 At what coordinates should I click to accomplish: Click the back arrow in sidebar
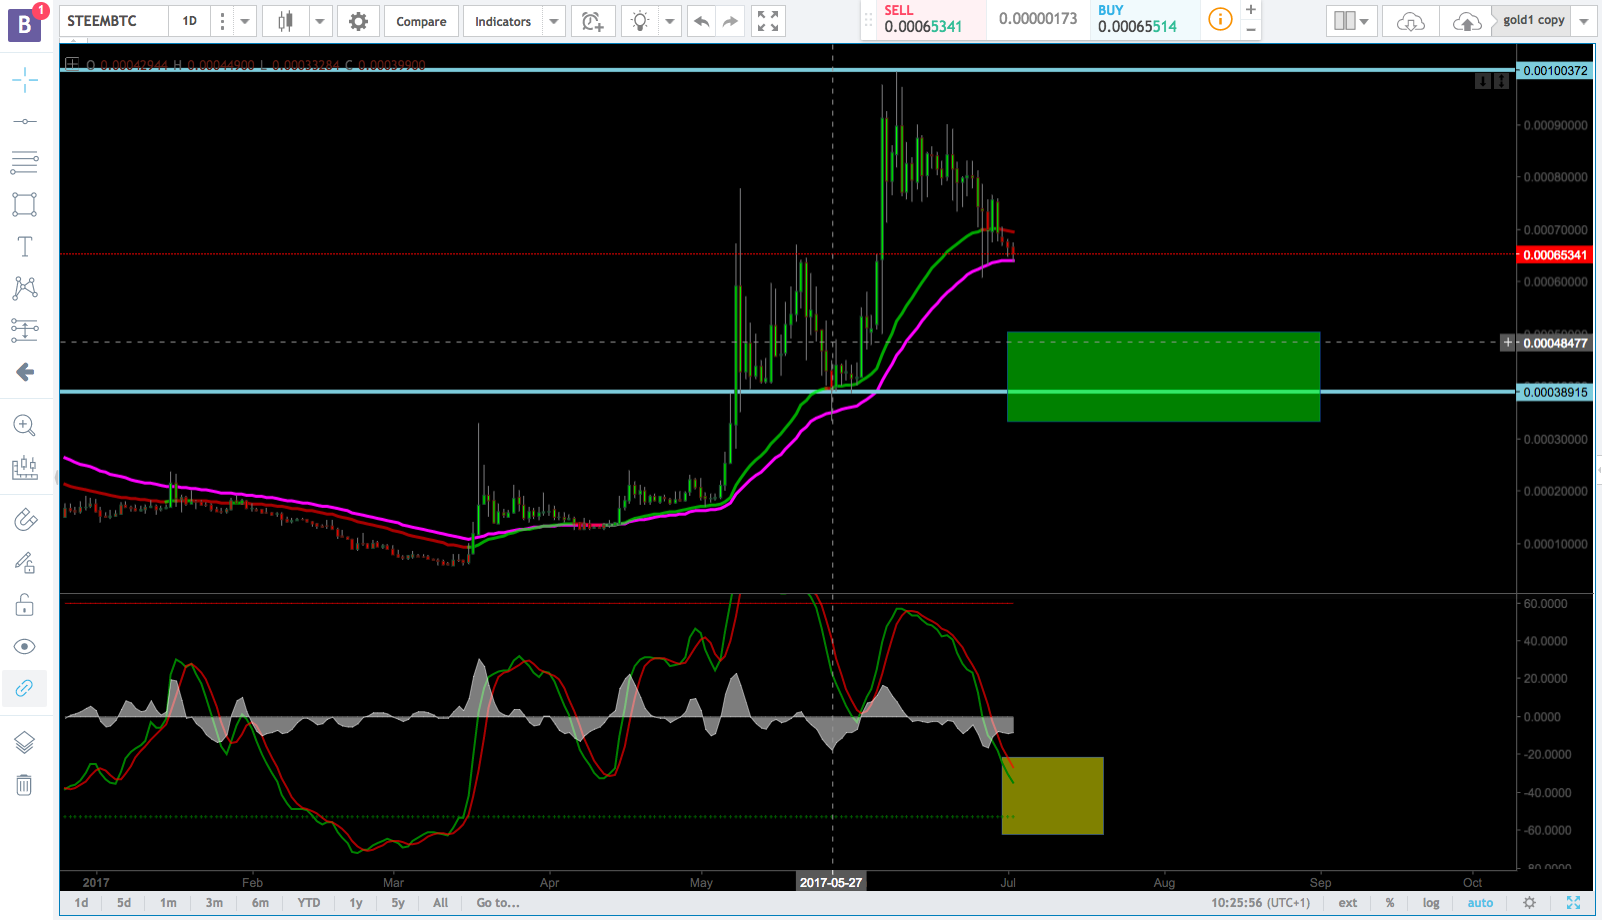click(25, 372)
